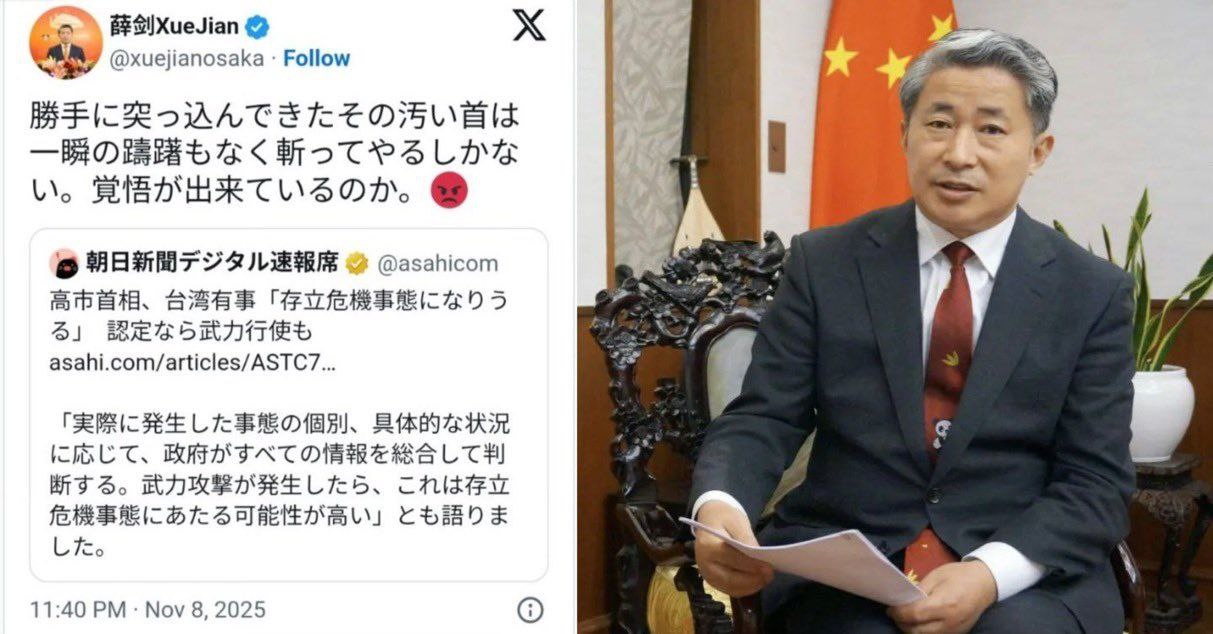Open the info icon beside the timestamp

pyautogui.click(x=530, y=609)
